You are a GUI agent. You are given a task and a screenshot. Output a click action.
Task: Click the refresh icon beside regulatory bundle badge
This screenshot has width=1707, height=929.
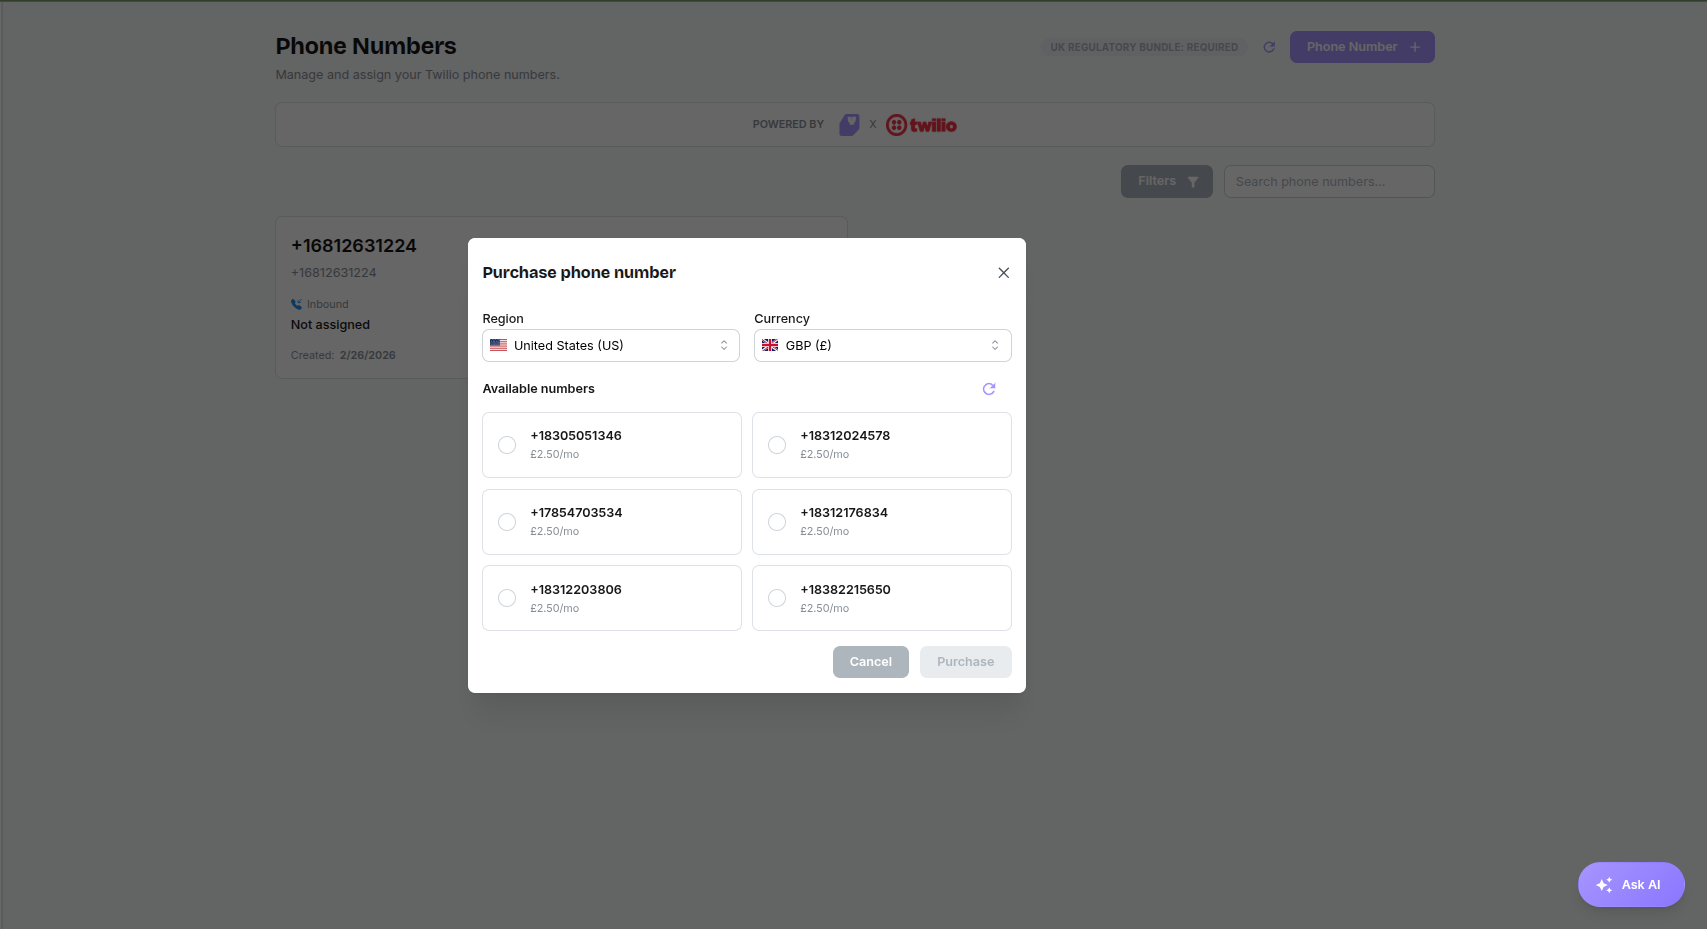click(x=1269, y=47)
